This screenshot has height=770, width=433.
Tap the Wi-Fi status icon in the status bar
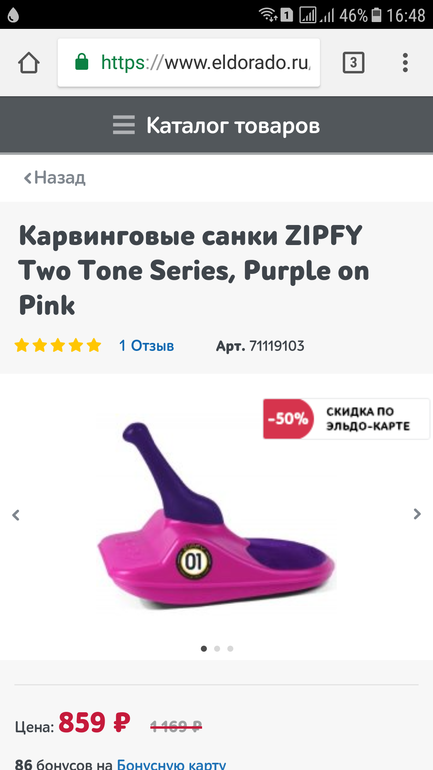point(268,15)
